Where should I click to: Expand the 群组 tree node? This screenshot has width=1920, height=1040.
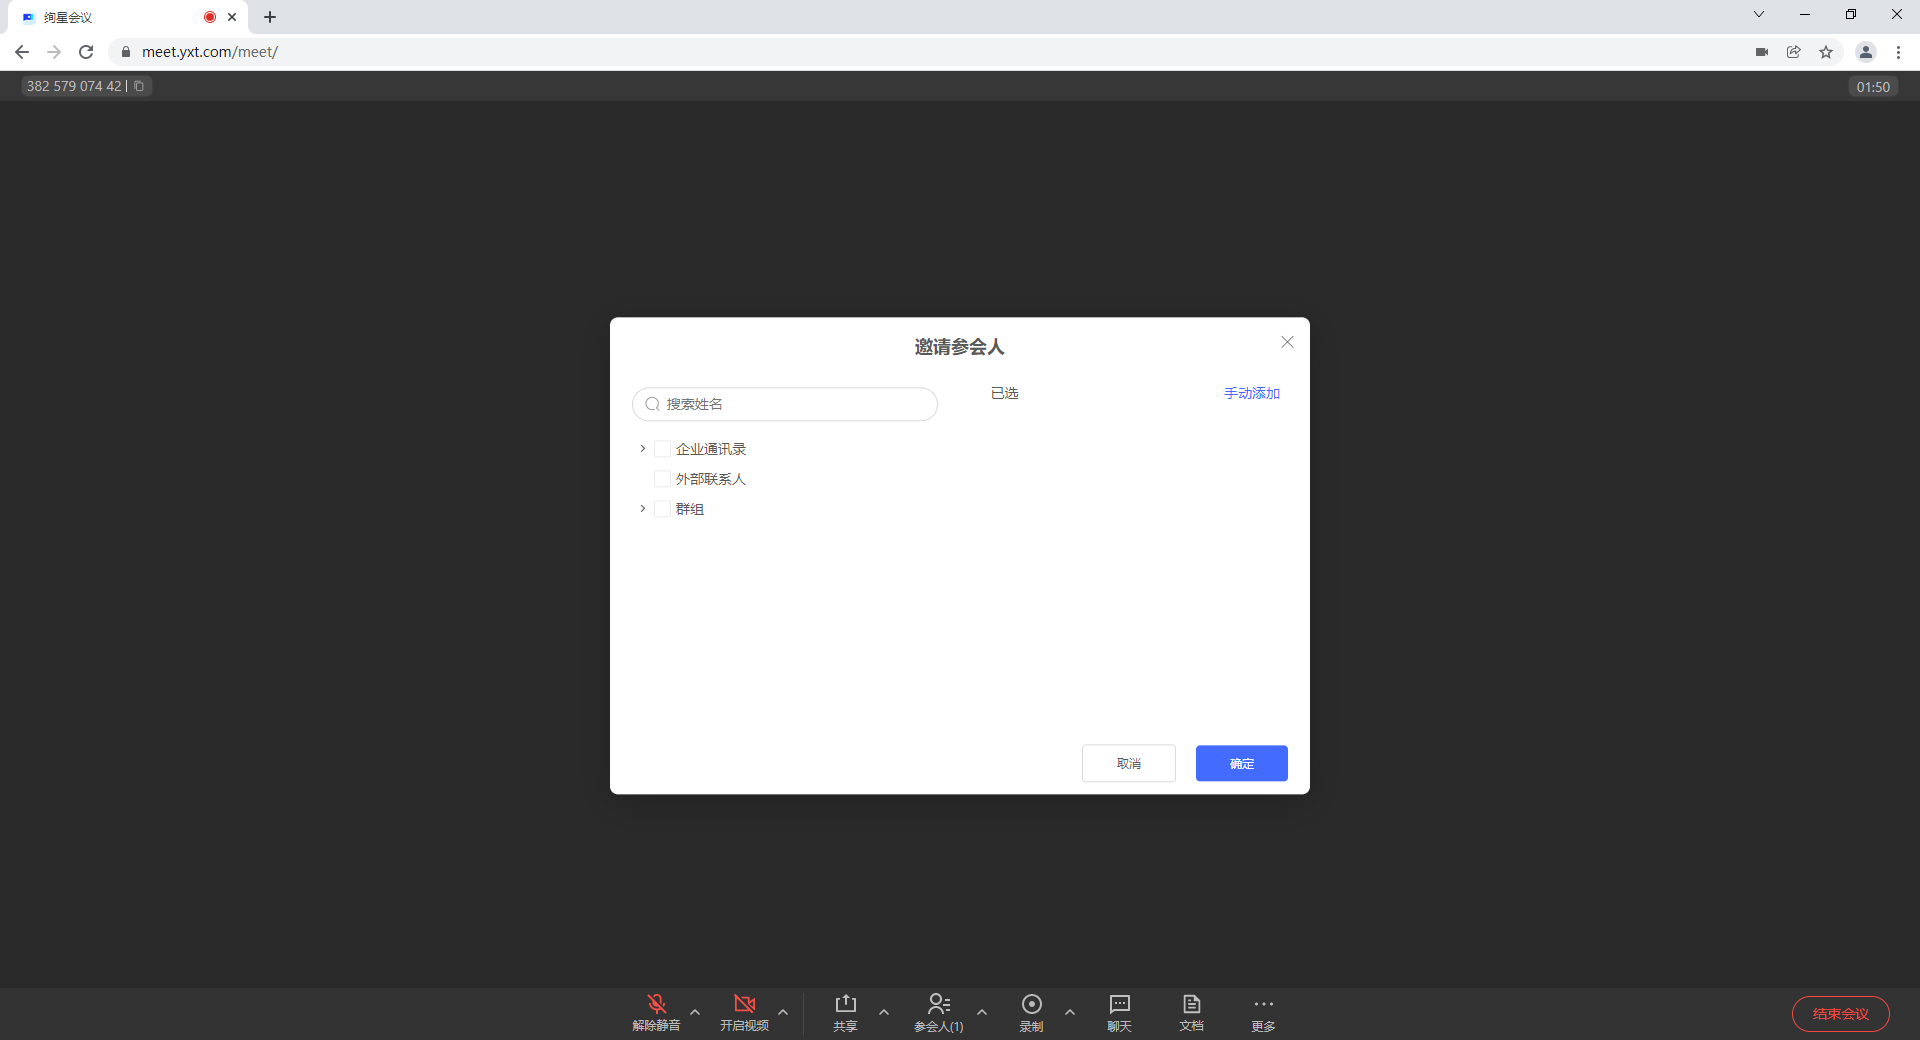click(642, 509)
